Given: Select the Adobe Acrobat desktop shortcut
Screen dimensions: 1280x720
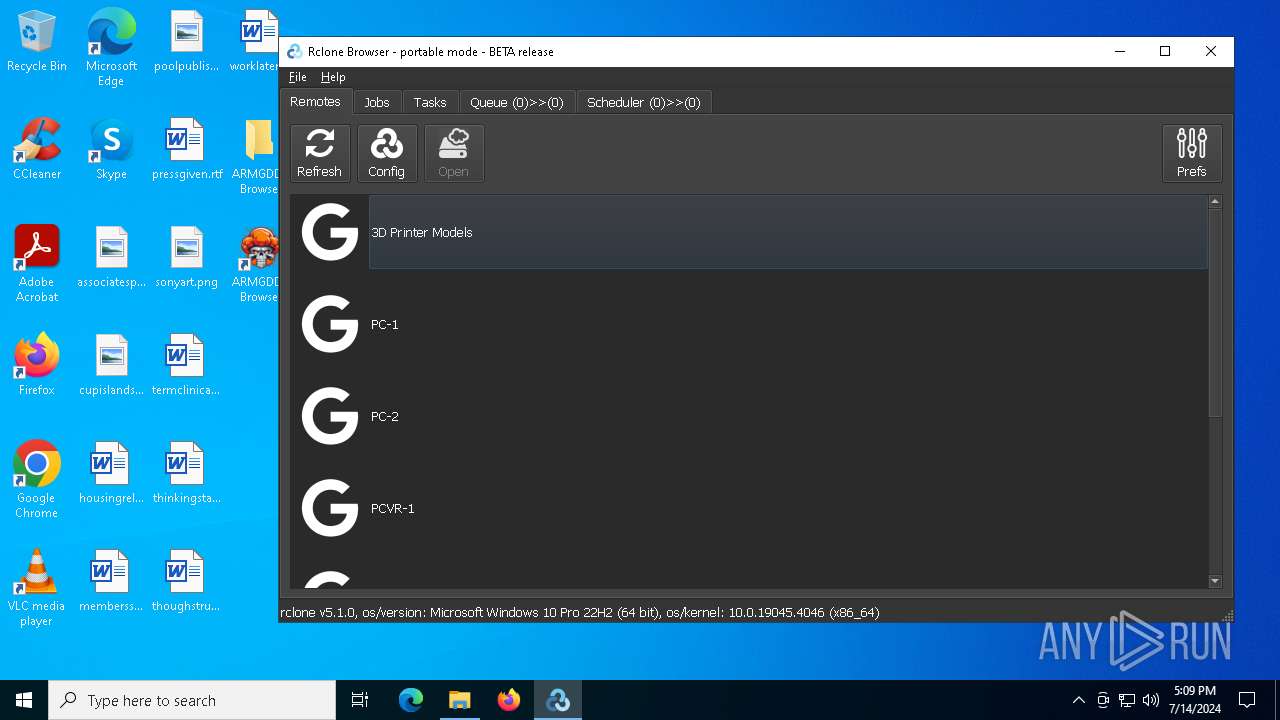Looking at the screenshot, I should coord(37,264).
